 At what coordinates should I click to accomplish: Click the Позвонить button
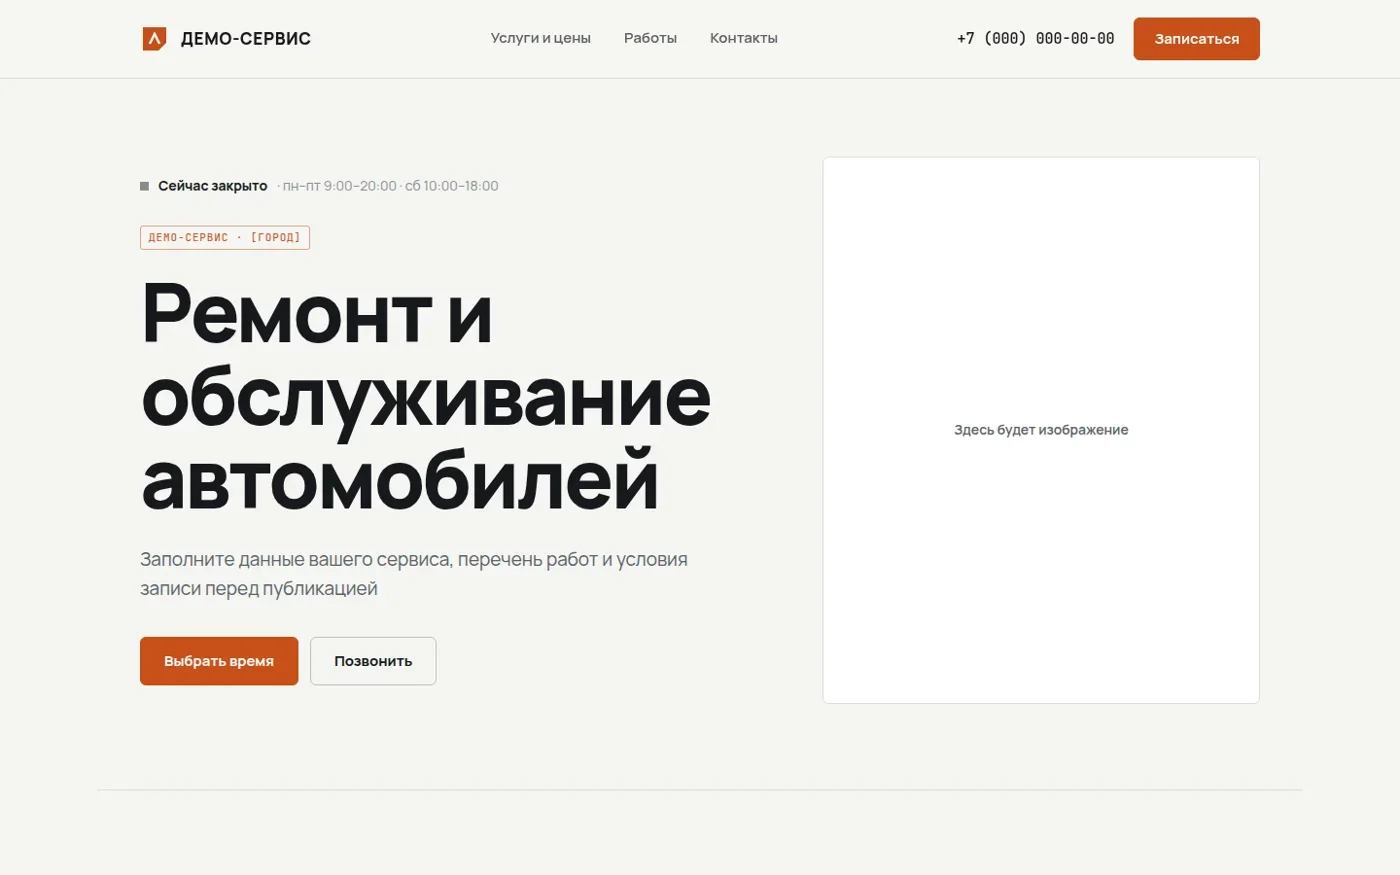(373, 661)
